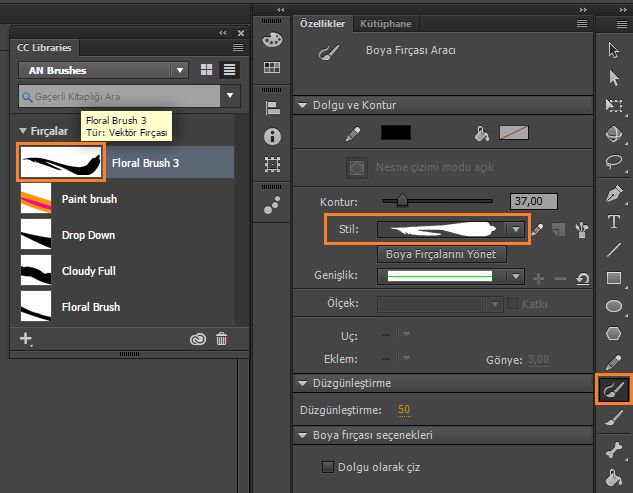
Task: Edit stroke style pencil icon beside Stil
Action: tap(537, 229)
